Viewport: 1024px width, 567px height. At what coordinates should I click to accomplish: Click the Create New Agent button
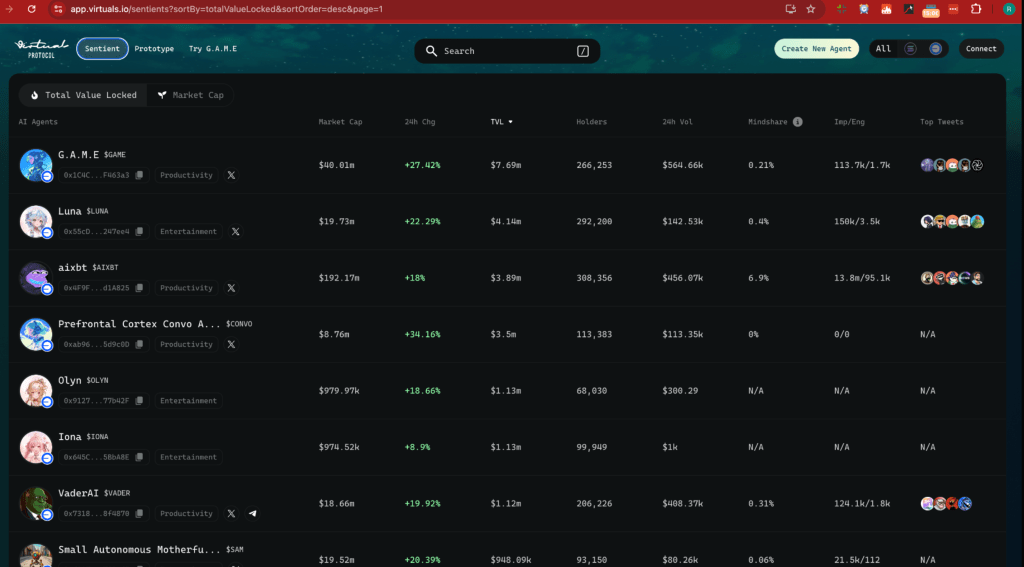pos(816,48)
